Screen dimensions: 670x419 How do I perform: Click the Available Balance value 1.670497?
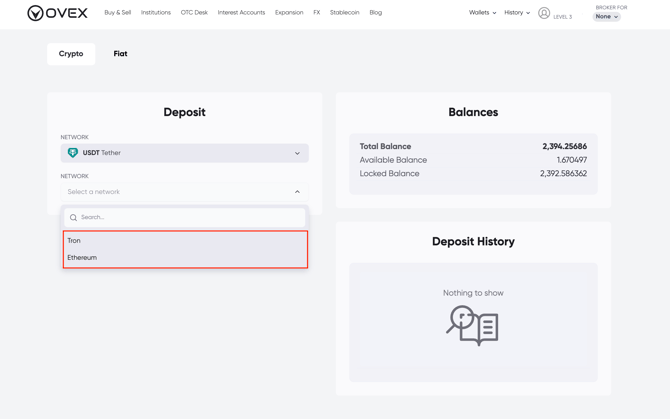(572, 160)
